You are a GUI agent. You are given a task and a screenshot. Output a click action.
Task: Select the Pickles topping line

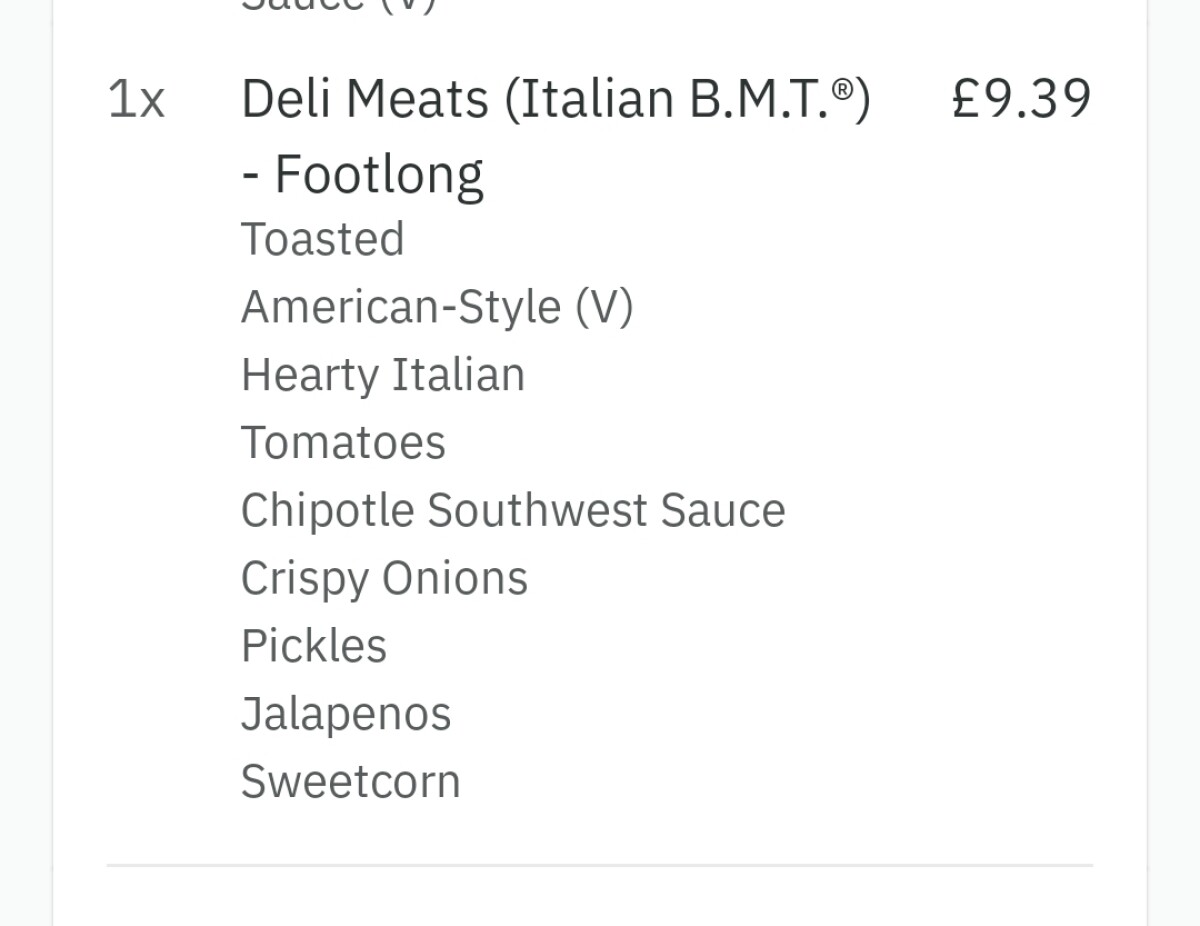pos(314,646)
